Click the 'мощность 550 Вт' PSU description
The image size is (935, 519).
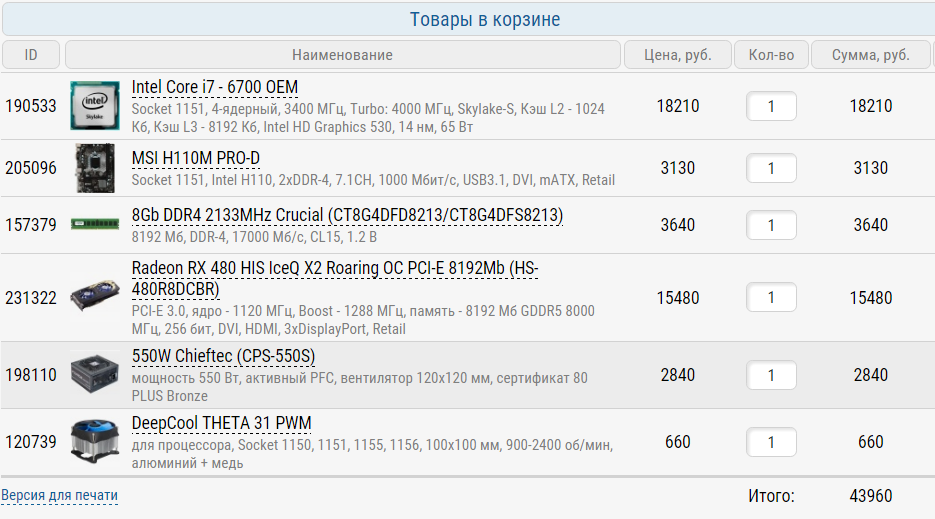click(x=360, y=387)
